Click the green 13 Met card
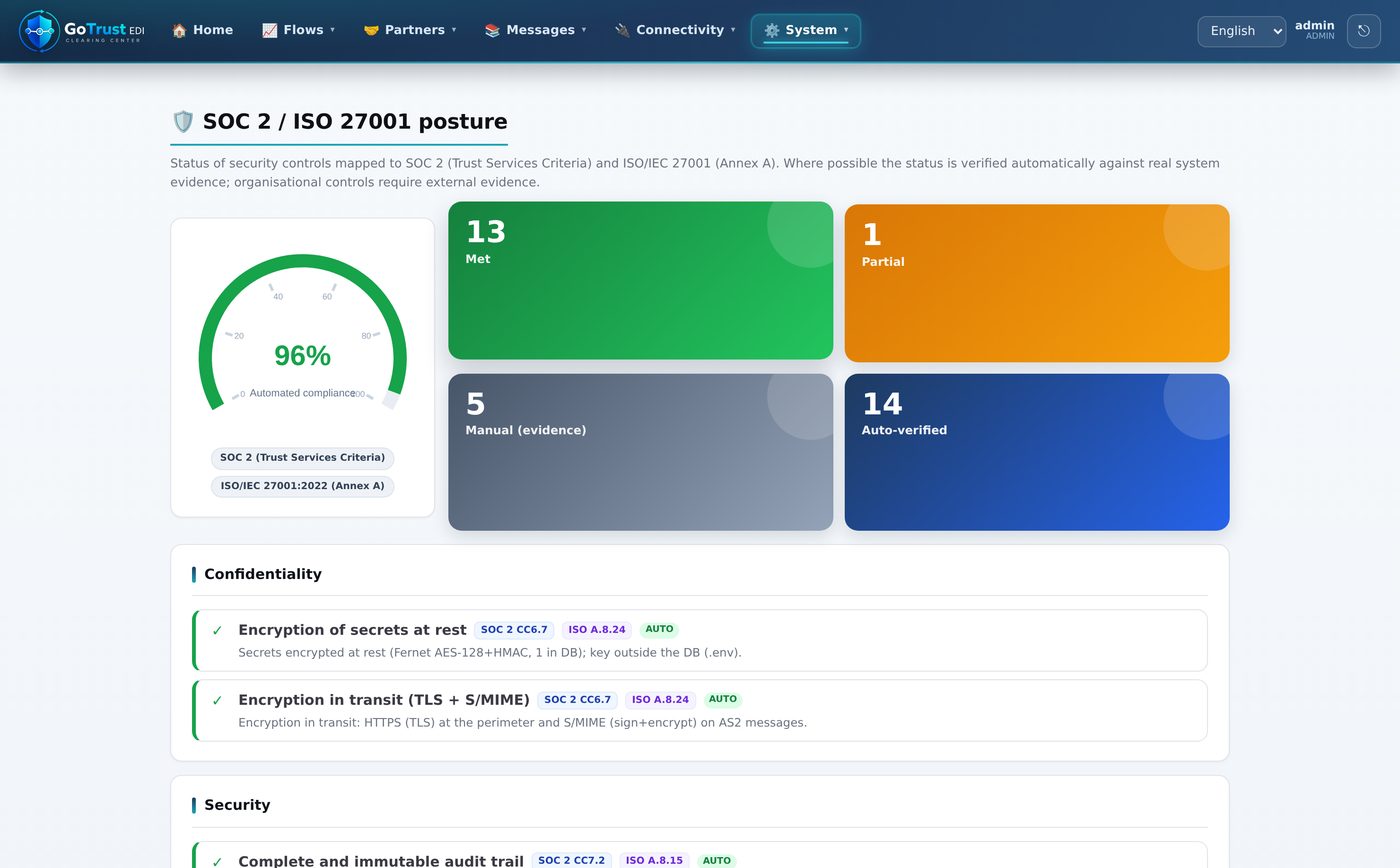Screen dimensions: 1400x868 click(x=640, y=280)
